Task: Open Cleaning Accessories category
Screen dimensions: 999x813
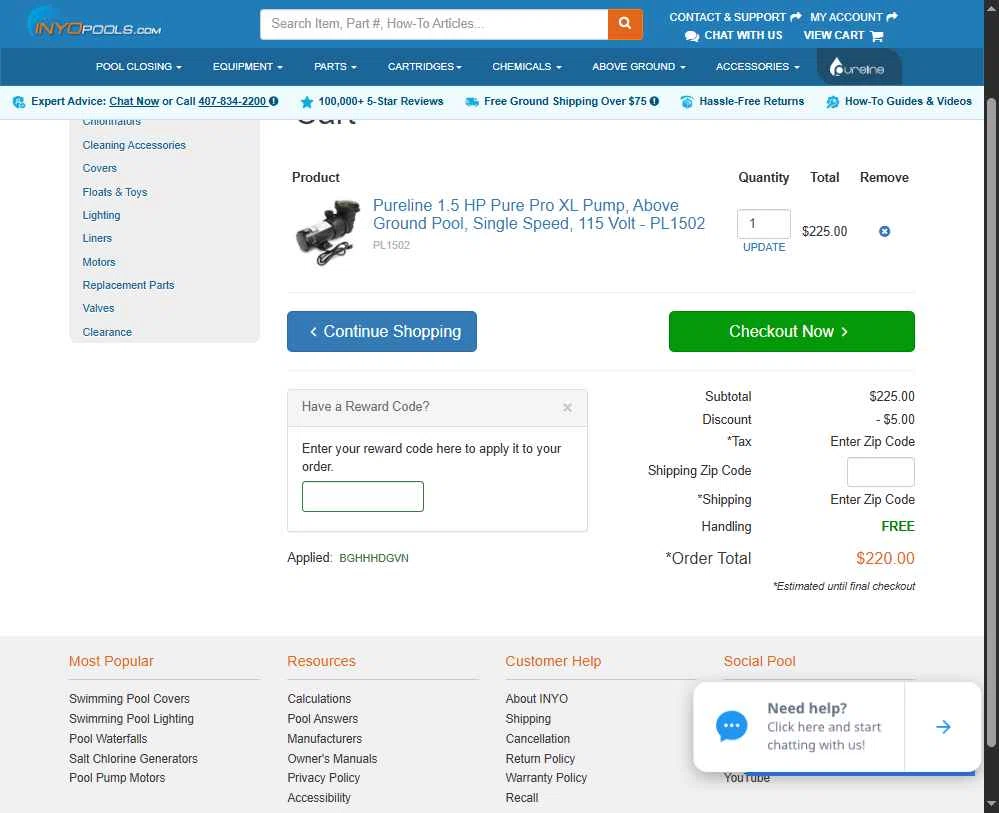Action: 134,145
